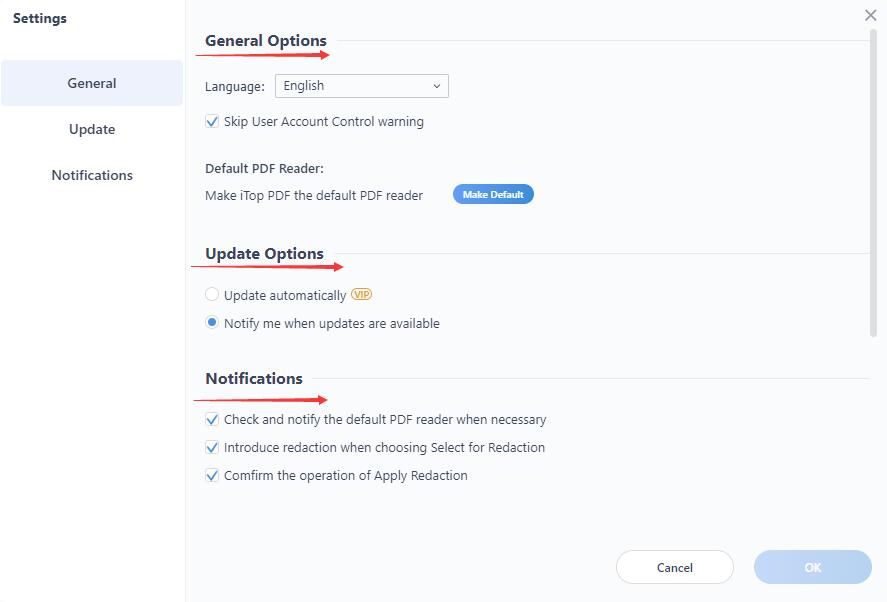Viewport: 887px width, 602px height.
Task: Go to the Notifications settings tab
Action: (92, 175)
